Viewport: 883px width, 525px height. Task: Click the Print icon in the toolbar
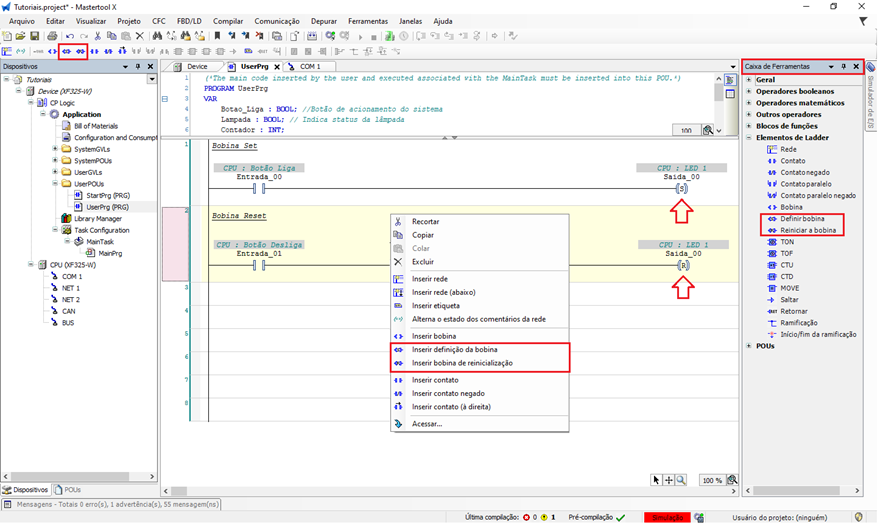click(53, 36)
